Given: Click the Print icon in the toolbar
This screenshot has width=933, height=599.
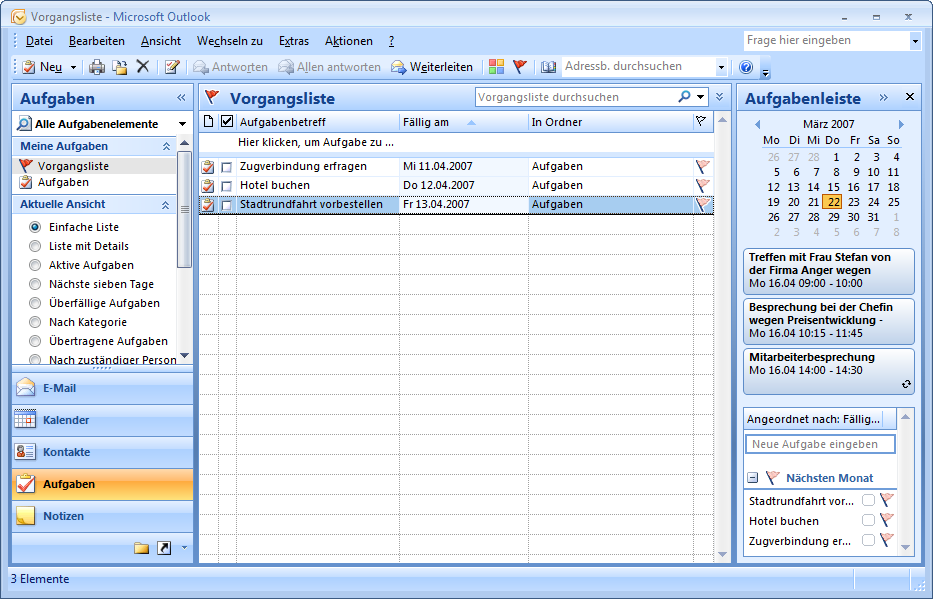Looking at the screenshot, I should coord(97,67).
